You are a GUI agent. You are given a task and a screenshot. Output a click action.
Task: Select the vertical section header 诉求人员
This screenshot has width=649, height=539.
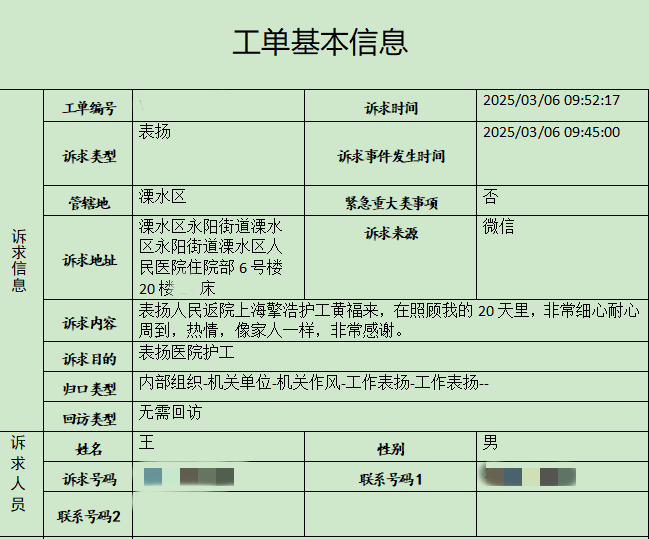[x=18, y=473]
